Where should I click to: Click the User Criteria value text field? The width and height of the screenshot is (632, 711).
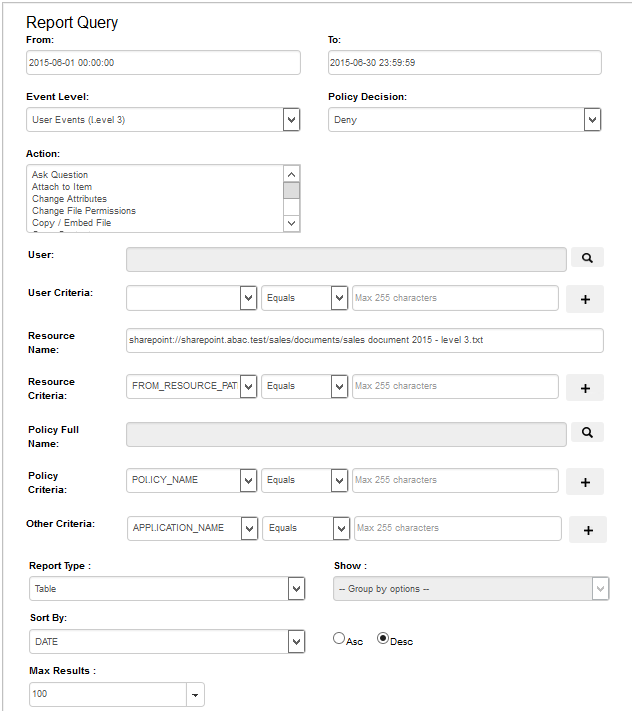[x=455, y=298]
